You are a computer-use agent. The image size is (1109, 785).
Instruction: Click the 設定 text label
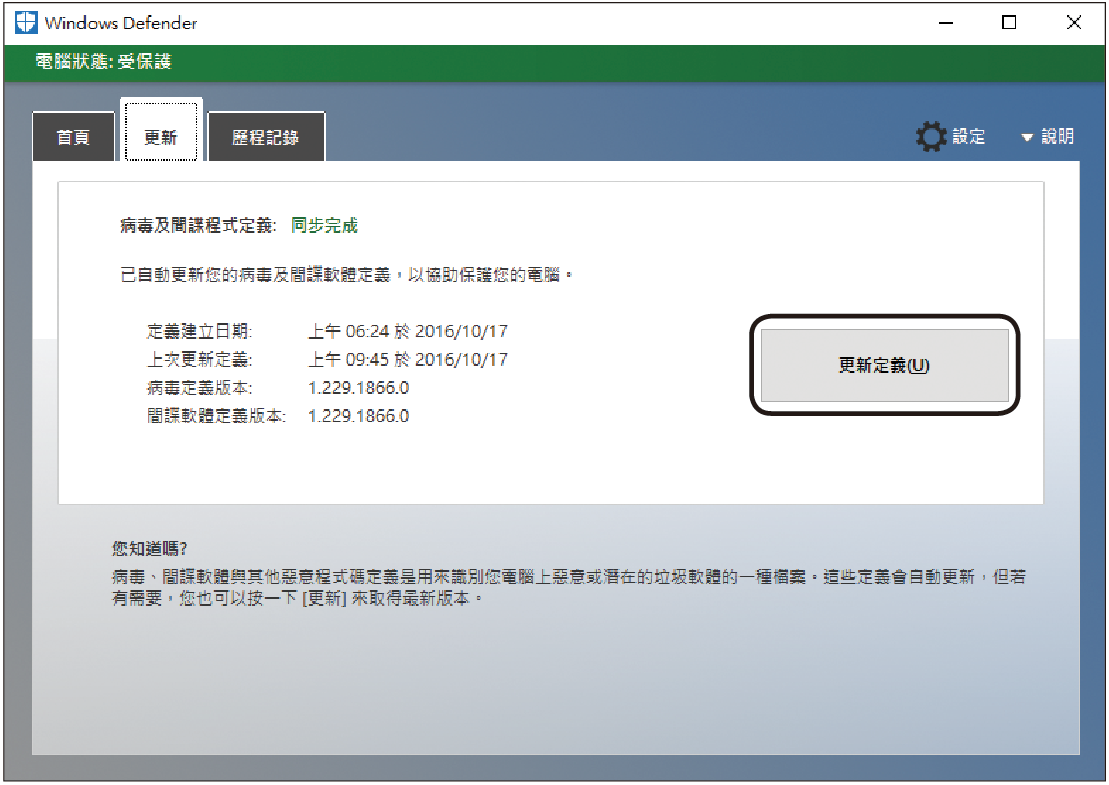click(x=968, y=136)
